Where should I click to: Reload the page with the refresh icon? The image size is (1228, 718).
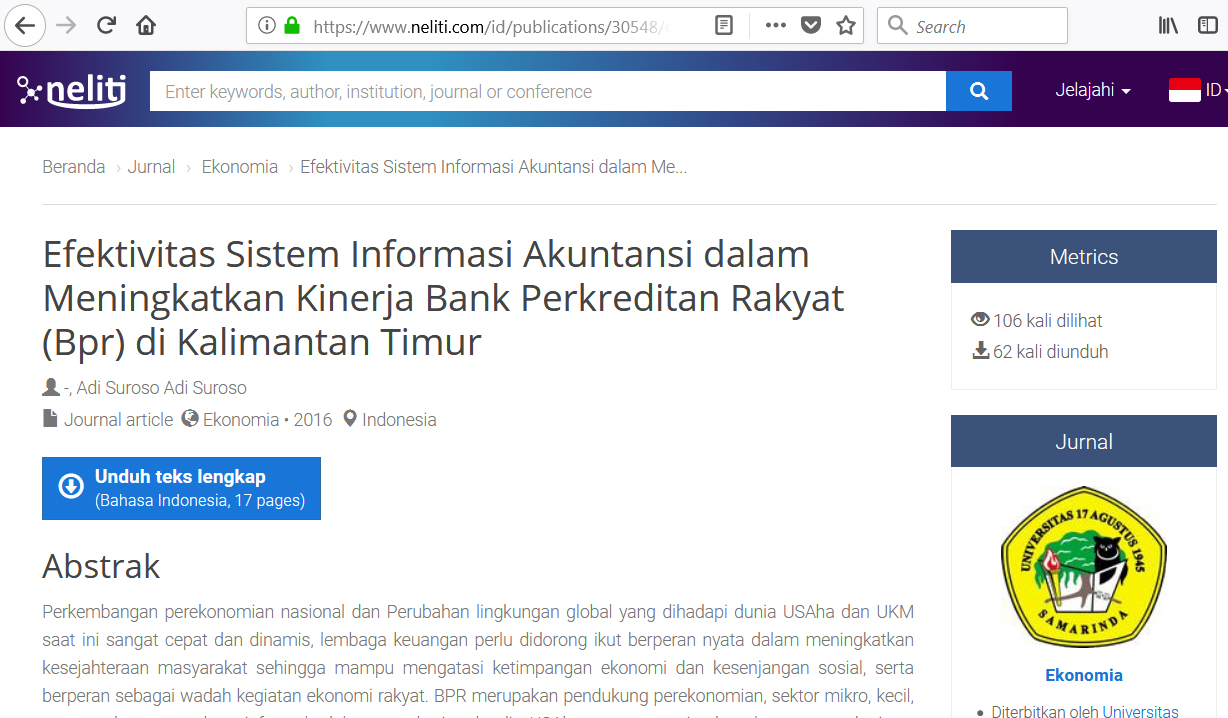(106, 26)
